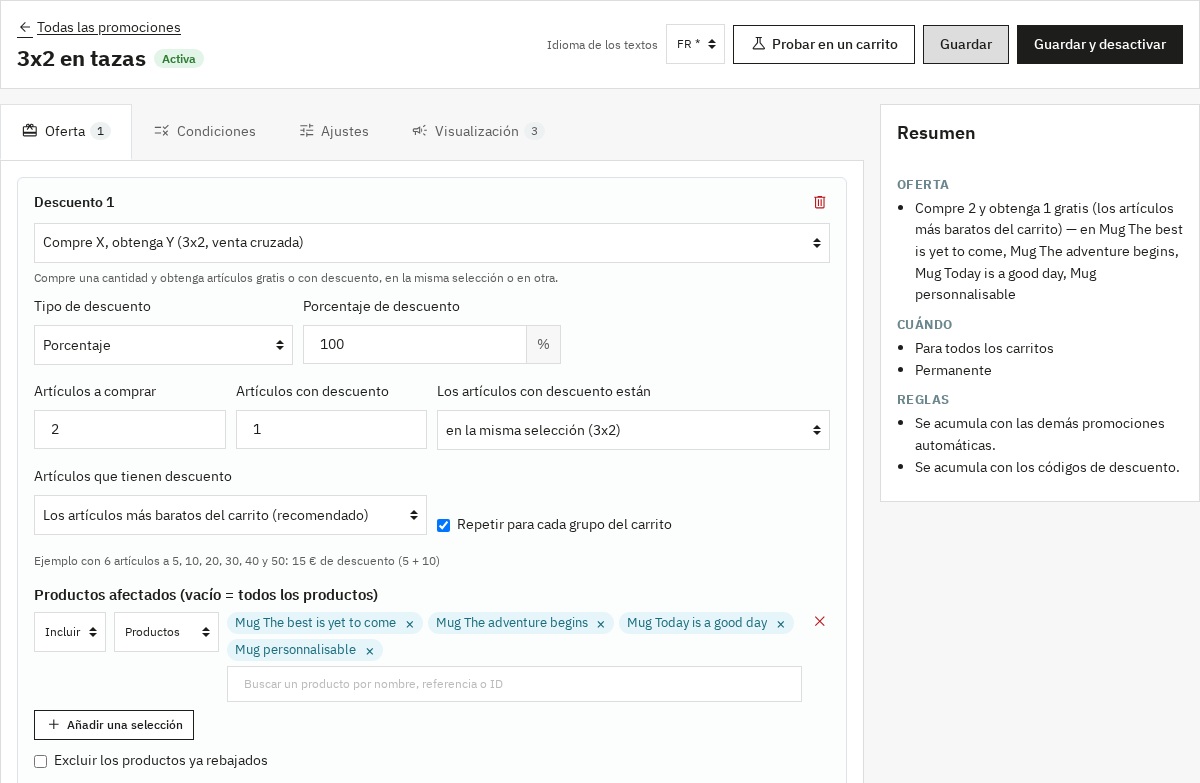Remove the Mug The best is yet to come tag
The image size is (1200, 783).
[x=410, y=624]
